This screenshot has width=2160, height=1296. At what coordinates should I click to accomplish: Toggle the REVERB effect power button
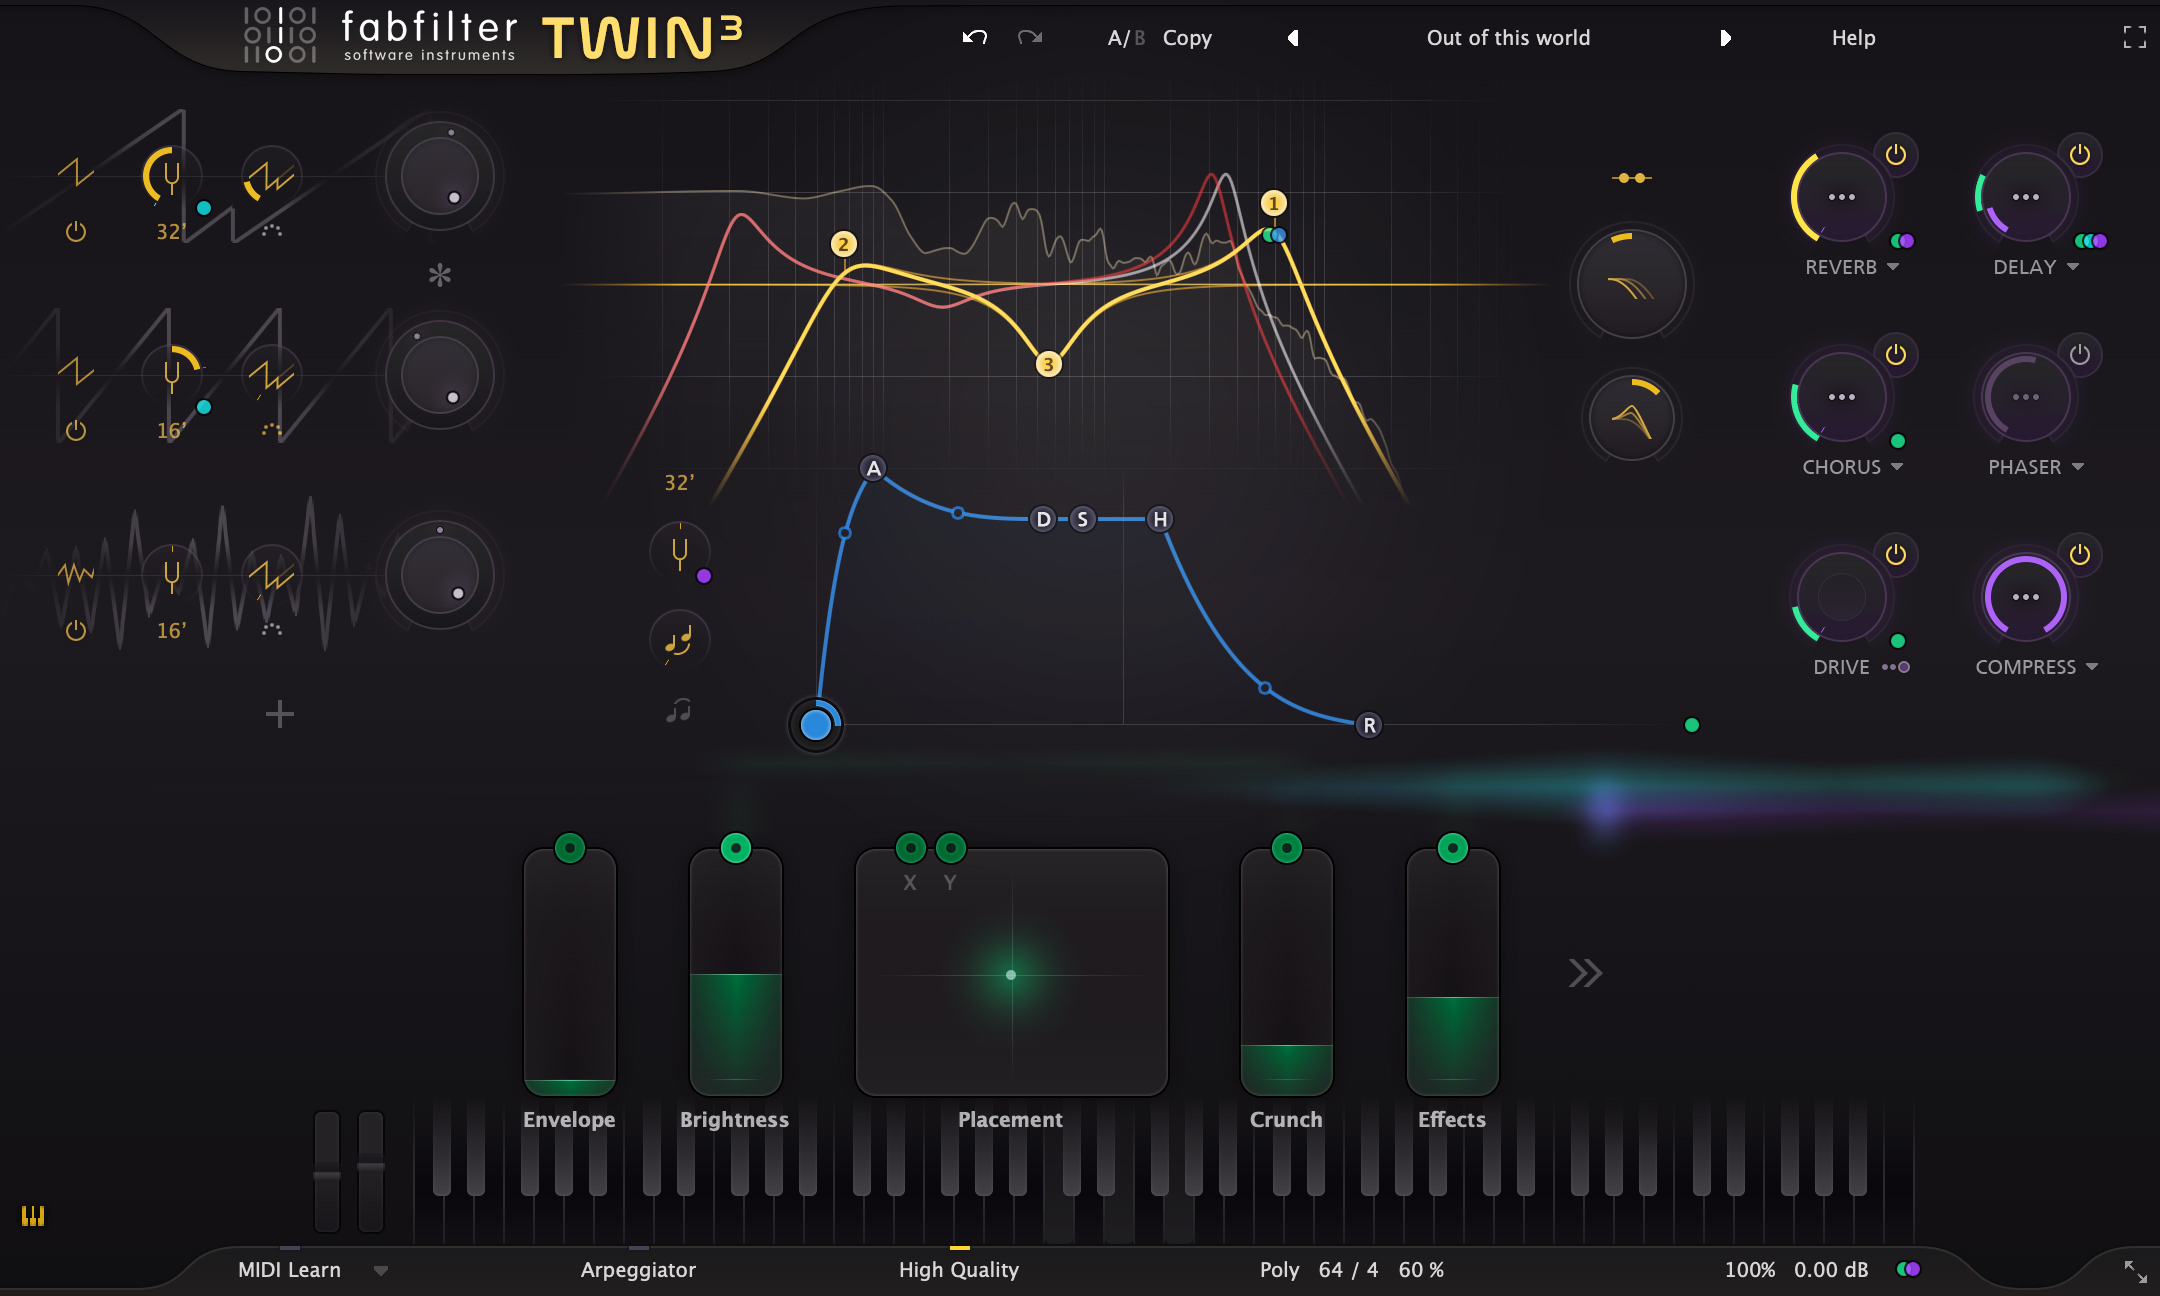[1895, 153]
